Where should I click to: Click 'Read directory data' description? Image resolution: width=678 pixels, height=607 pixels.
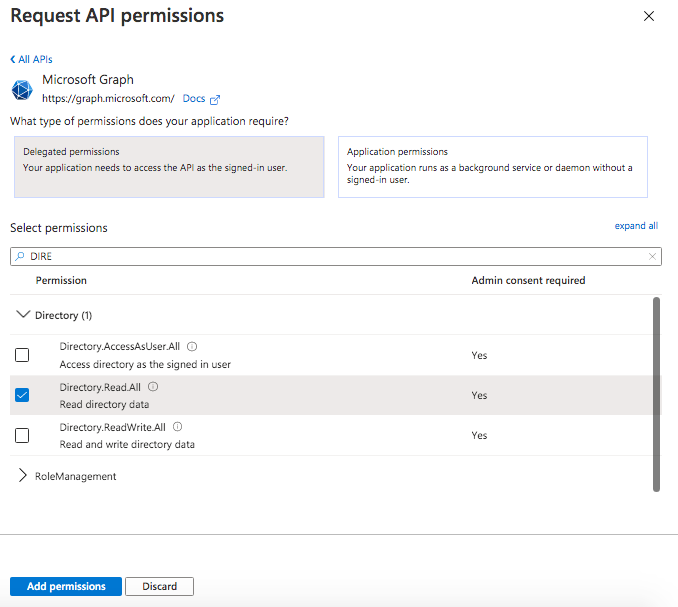point(104,404)
